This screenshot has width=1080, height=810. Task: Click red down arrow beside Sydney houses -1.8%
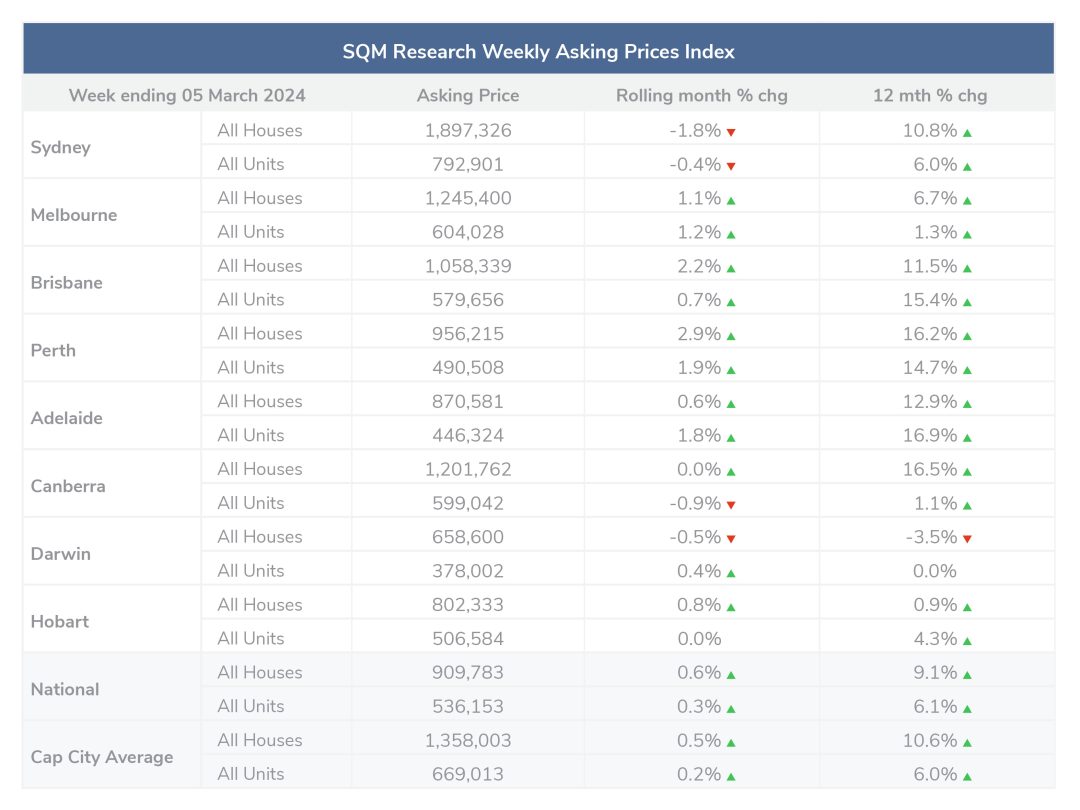tap(731, 132)
